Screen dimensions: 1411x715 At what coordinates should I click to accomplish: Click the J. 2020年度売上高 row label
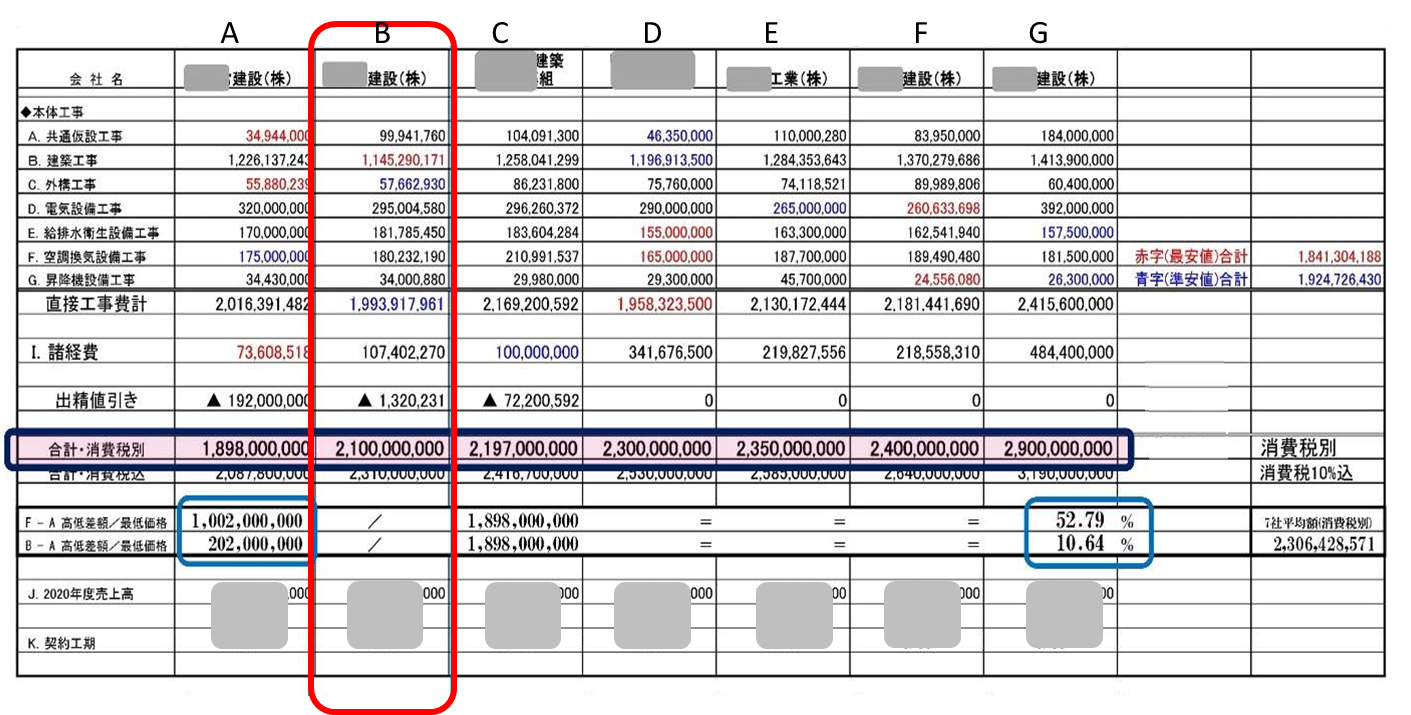80,594
